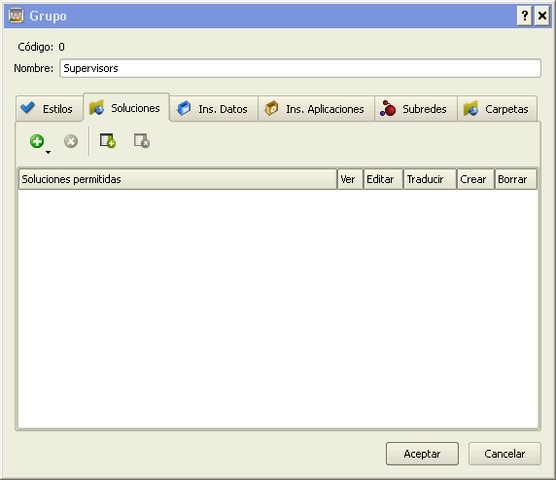Screen dimensions: 556x480
Task: Click the question mark help button
Action: (x=524, y=16)
